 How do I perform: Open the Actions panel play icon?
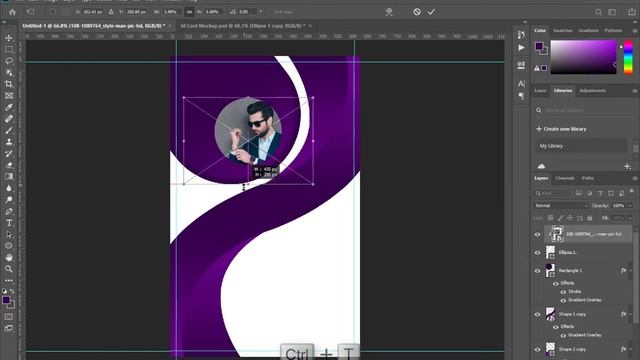point(521,48)
